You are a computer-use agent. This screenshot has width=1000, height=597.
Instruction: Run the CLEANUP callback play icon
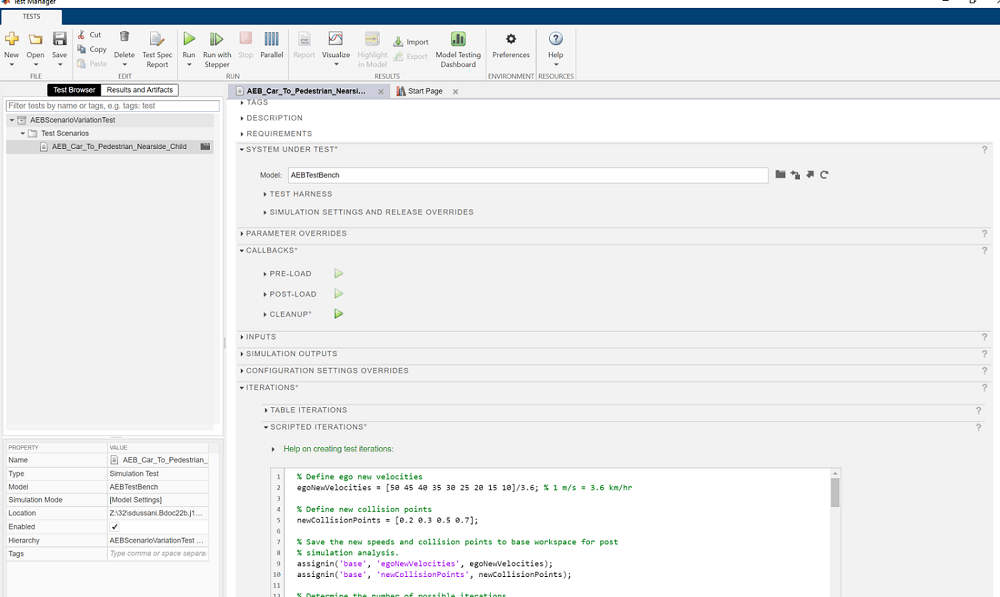pyautogui.click(x=338, y=314)
